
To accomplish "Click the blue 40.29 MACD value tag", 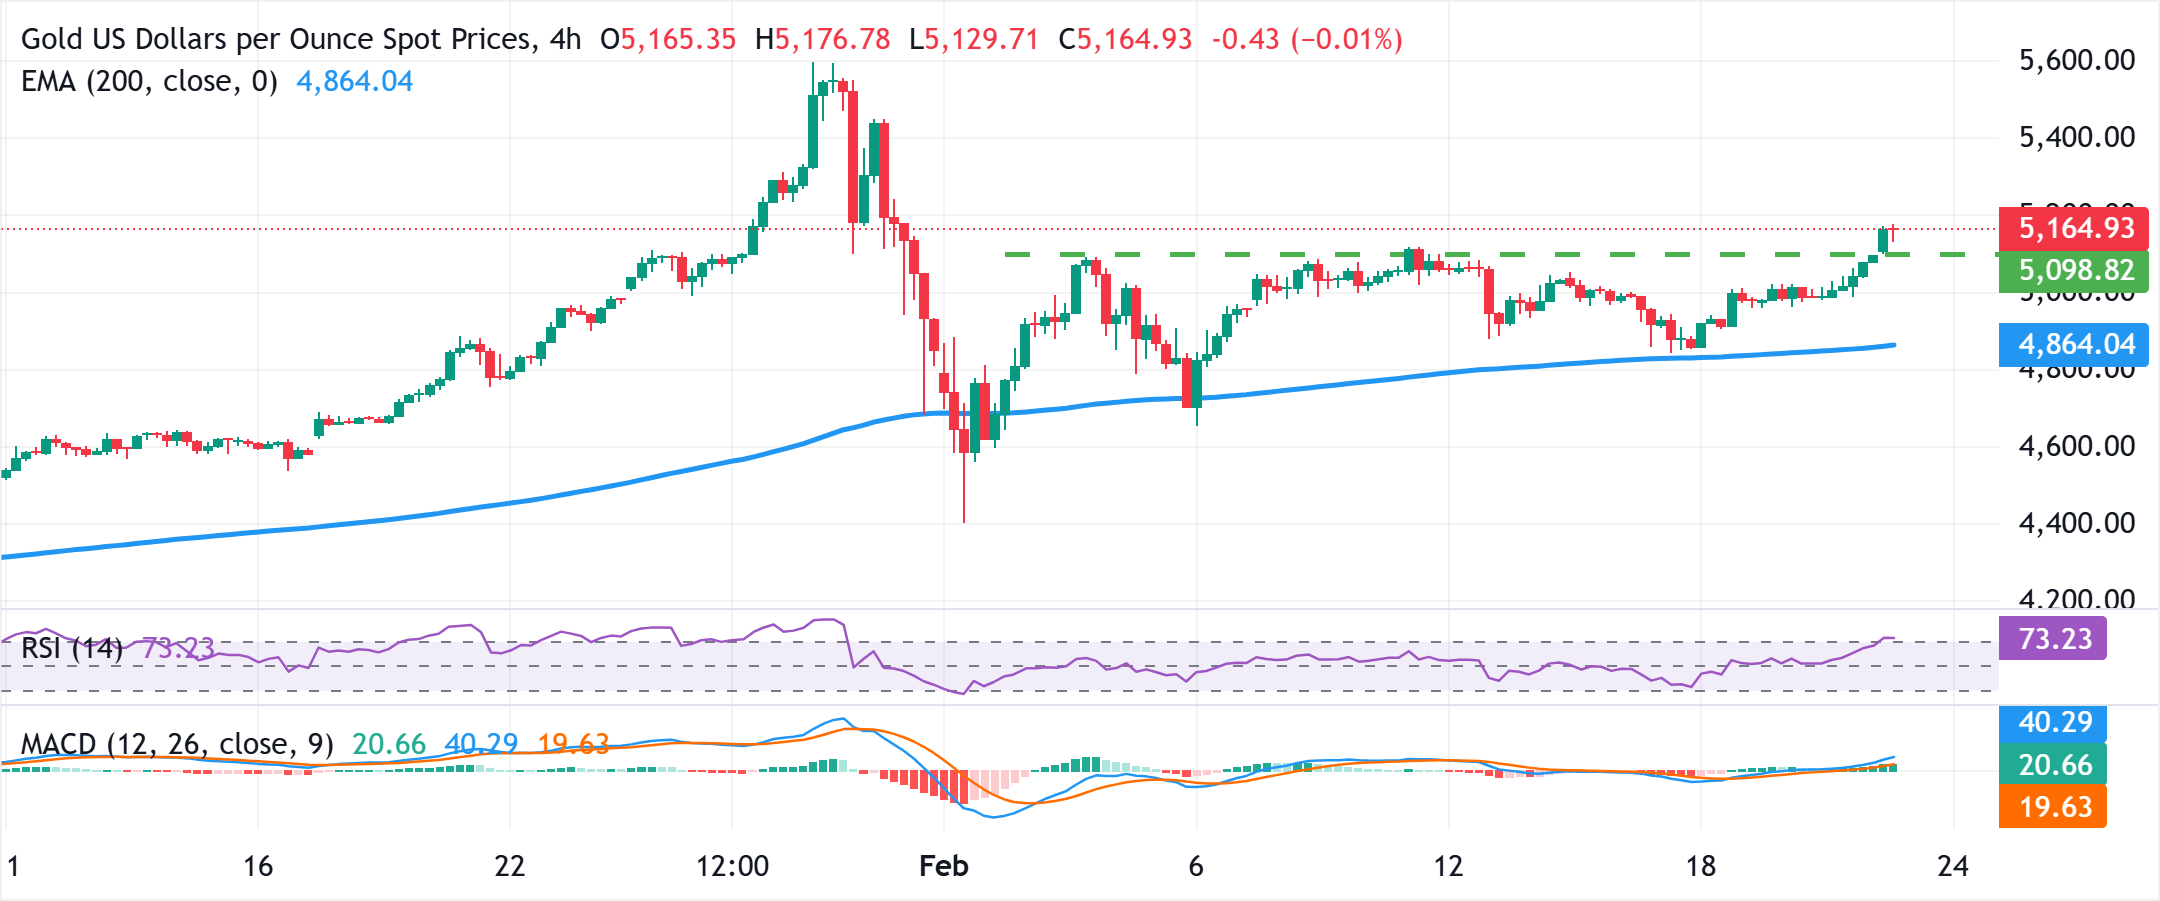I will coord(2052,722).
